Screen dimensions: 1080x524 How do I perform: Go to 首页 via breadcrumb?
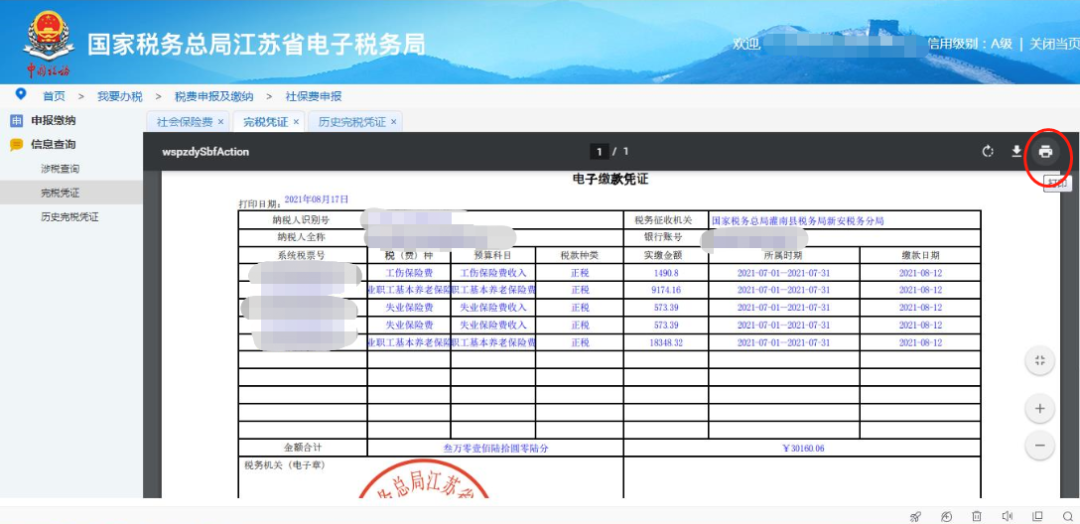[x=54, y=96]
